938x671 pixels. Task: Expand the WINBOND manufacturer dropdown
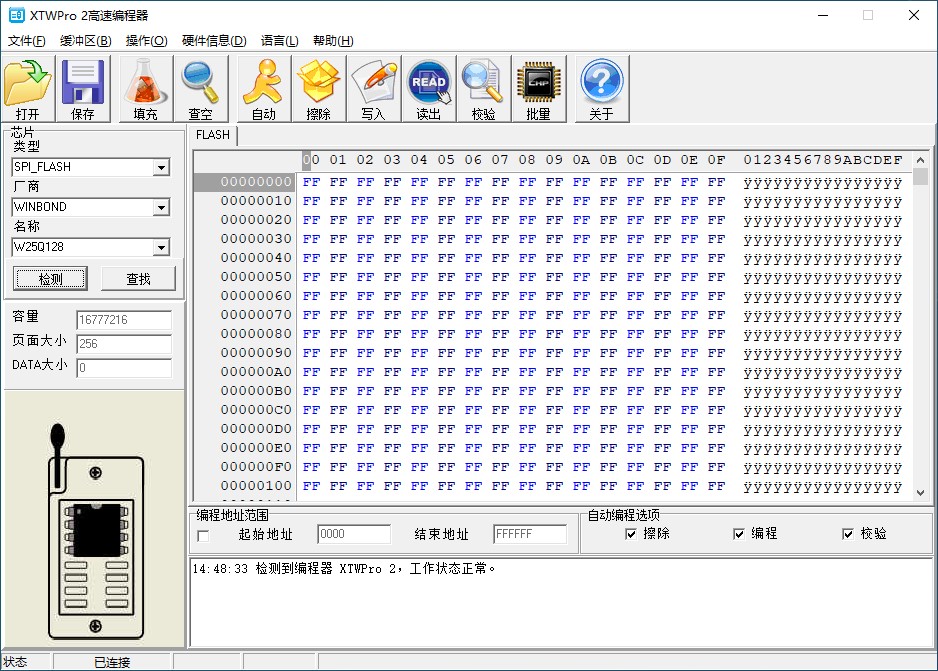click(161, 207)
